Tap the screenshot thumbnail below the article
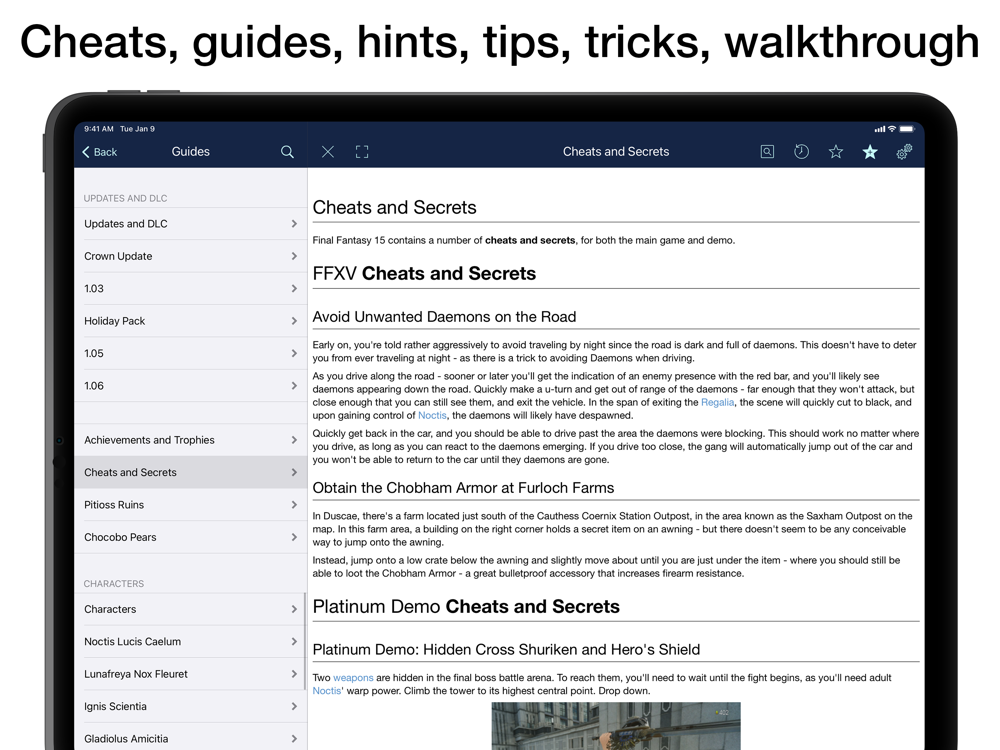The height and width of the screenshot is (750, 1000). (x=616, y=726)
